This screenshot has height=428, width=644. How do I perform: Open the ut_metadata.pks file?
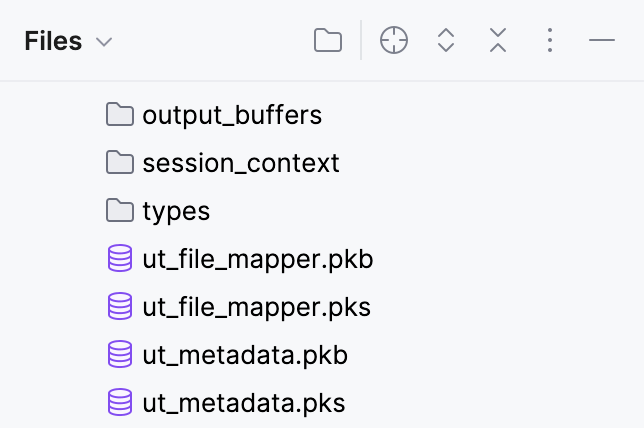[244, 403]
